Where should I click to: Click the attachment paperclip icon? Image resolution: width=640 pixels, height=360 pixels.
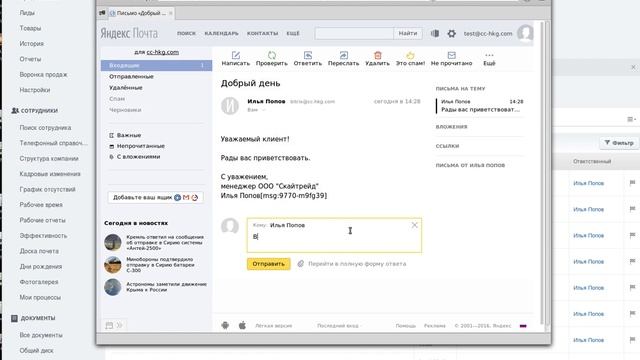(300, 264)
